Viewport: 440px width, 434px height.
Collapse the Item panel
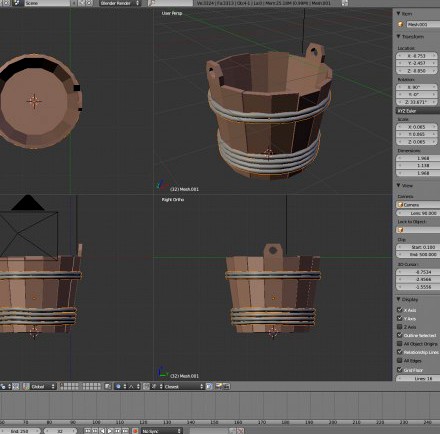pyautogui.click(x=398, y=14)
